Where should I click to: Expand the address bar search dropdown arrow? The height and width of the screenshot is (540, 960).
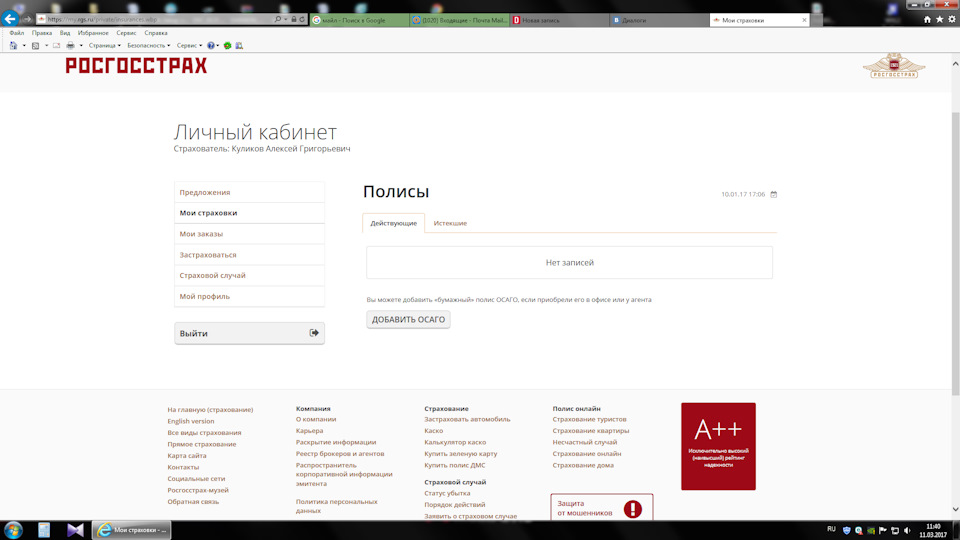pos(285,20)
